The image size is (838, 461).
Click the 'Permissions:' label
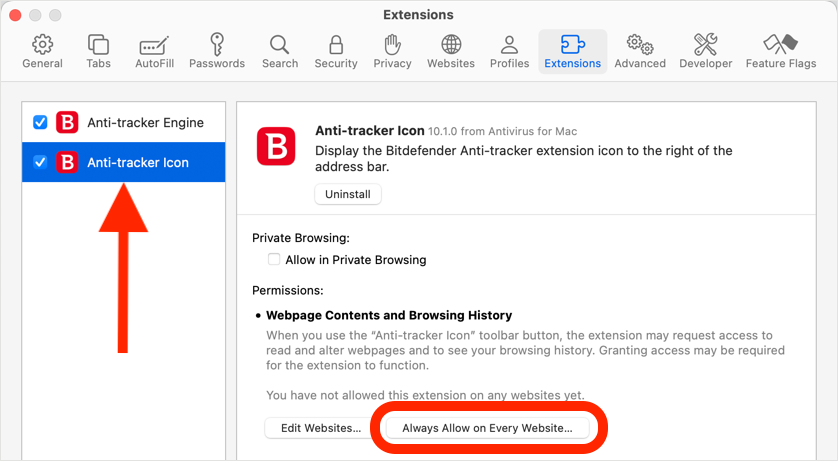288,291
